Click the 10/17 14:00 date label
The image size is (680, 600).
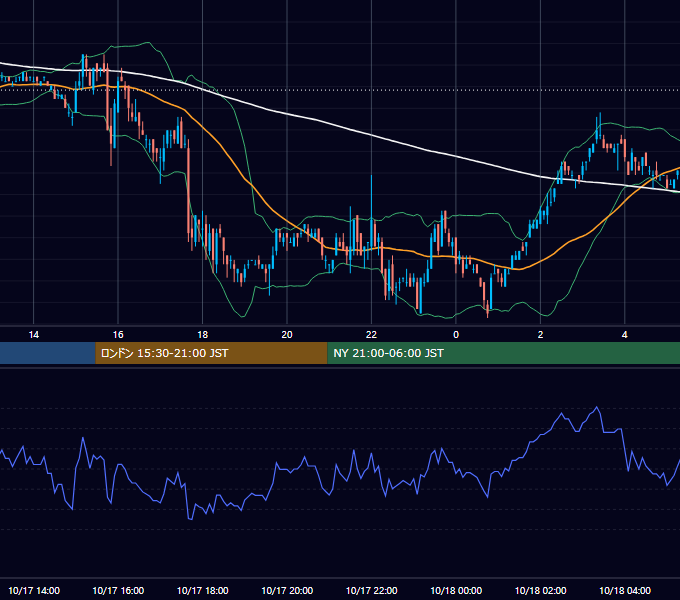click(x=34, y=590)
